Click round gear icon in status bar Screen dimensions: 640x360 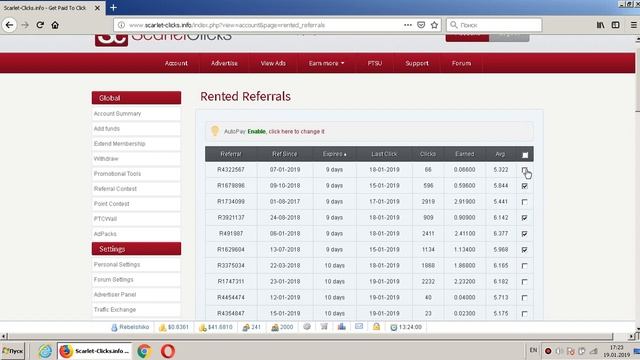coord(307,327)
